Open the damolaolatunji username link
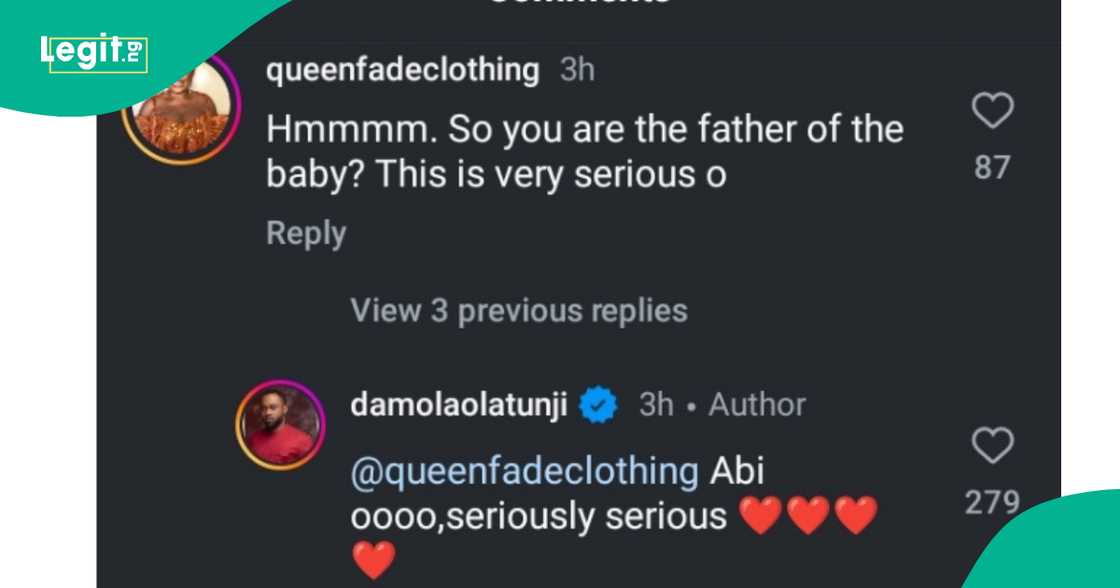Viewport: 1120px width, 588px height. pyautogui.click(x=459, y=405)
